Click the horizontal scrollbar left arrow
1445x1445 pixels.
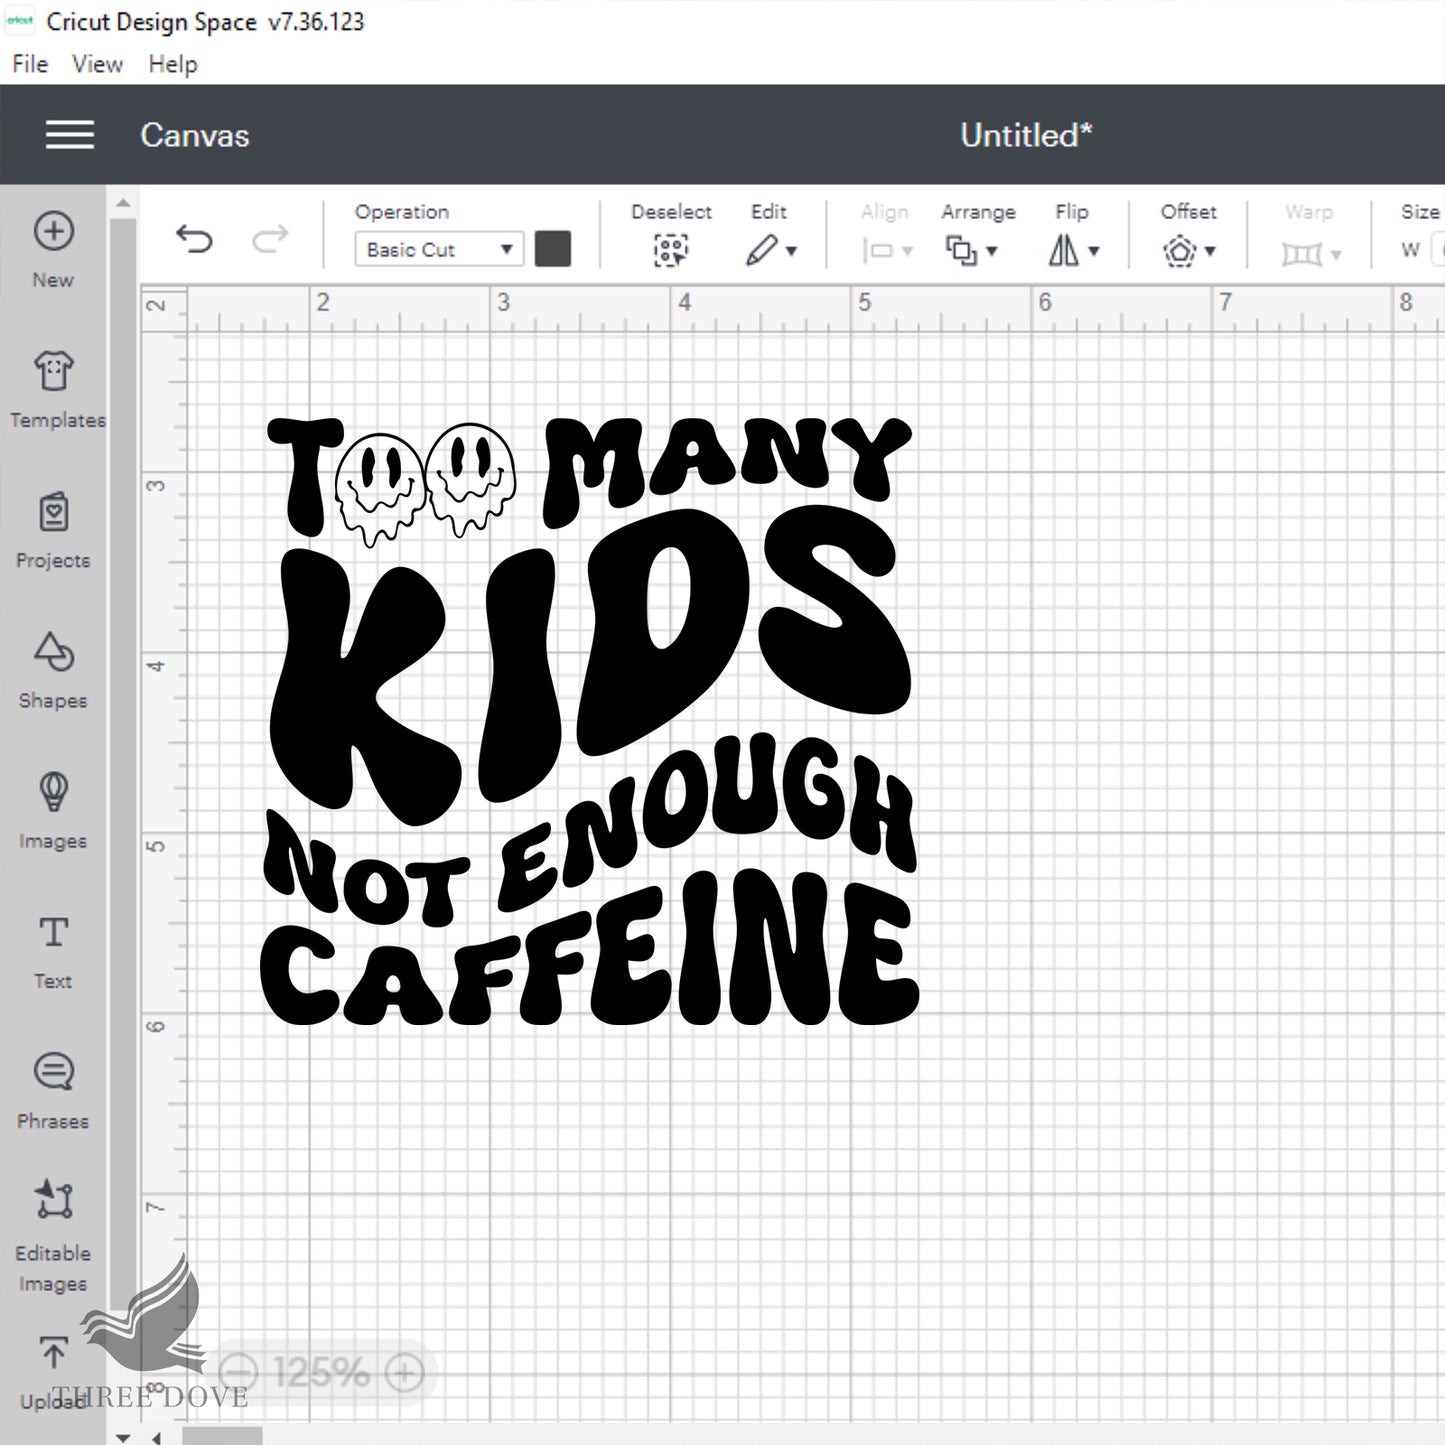pyautogui.click(x=157, y=1437)
